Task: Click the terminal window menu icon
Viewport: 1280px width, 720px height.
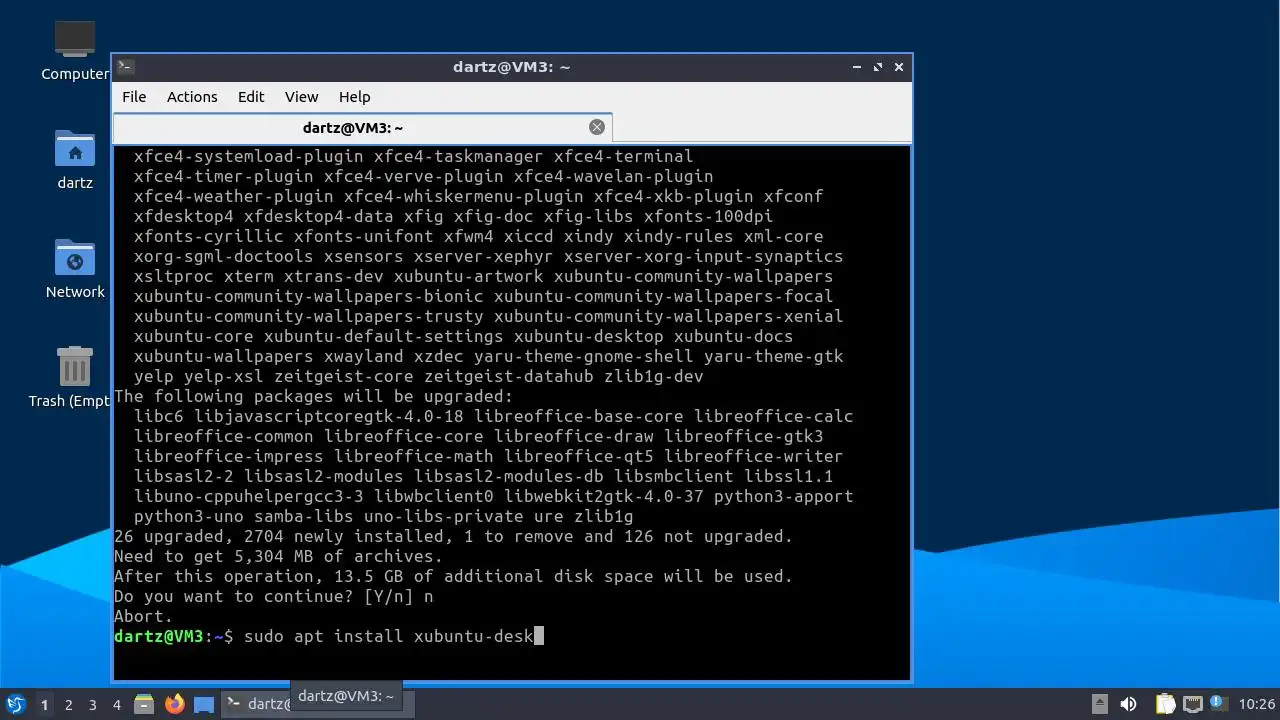Action: pyautogui.click(x=125, y=67)
